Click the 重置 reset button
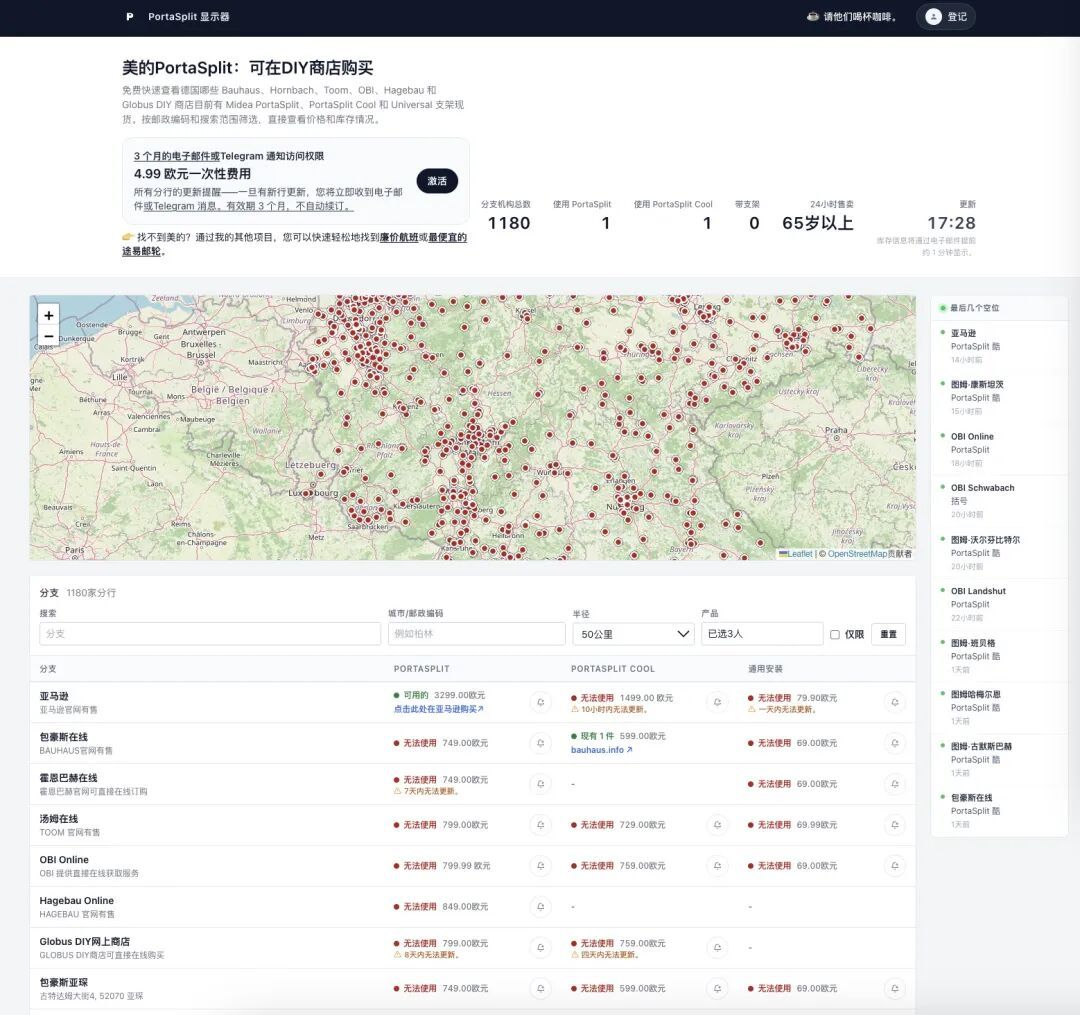This screenshot has height=1015, width=1080. click(889, 634)
